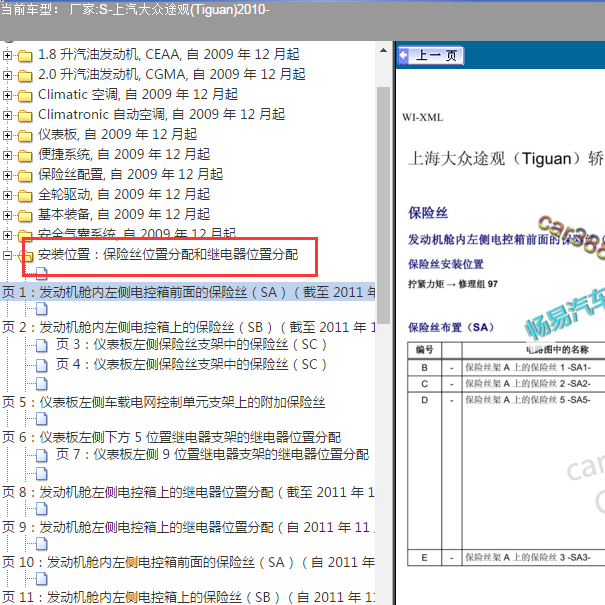Click folder icon of 全轮驱动

tap(25, 196)
